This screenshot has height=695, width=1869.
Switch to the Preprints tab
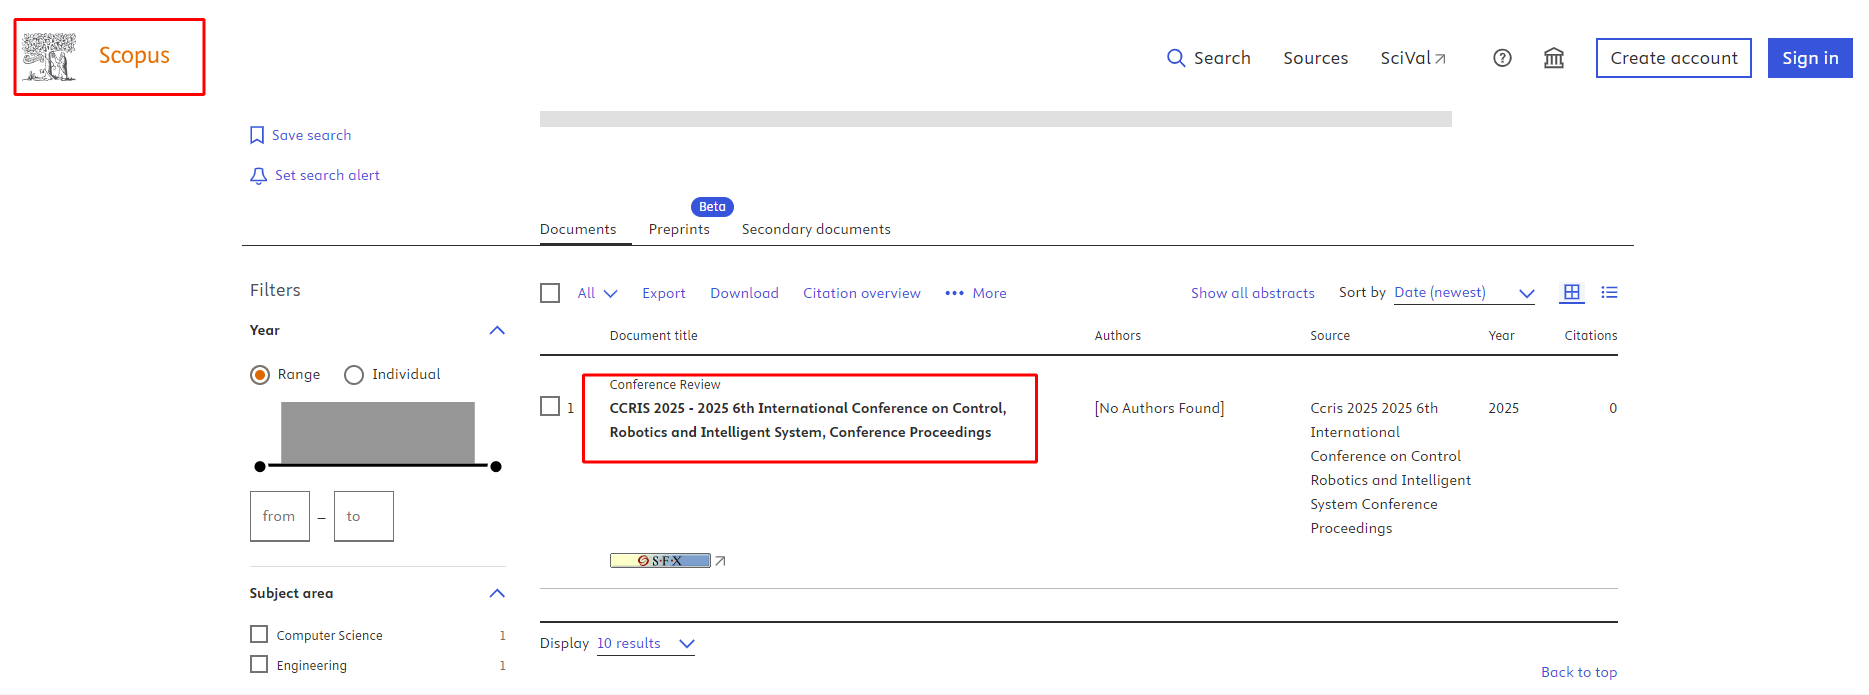(679, 229)
